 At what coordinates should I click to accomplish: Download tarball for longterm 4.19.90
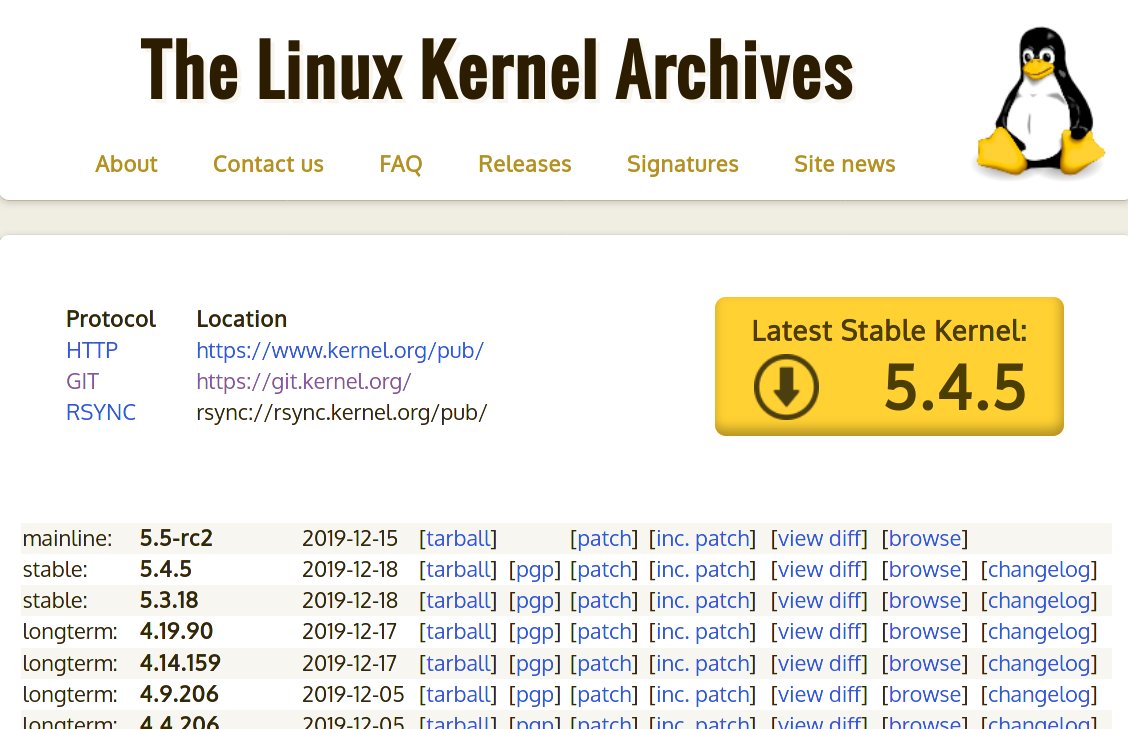click(458, 631)
